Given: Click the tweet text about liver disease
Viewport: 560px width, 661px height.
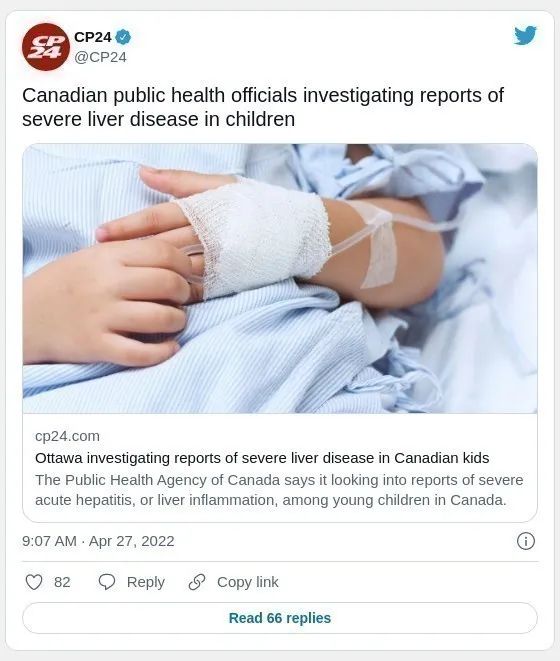Looking at the screenshot, I should click(x=263, y=107).
